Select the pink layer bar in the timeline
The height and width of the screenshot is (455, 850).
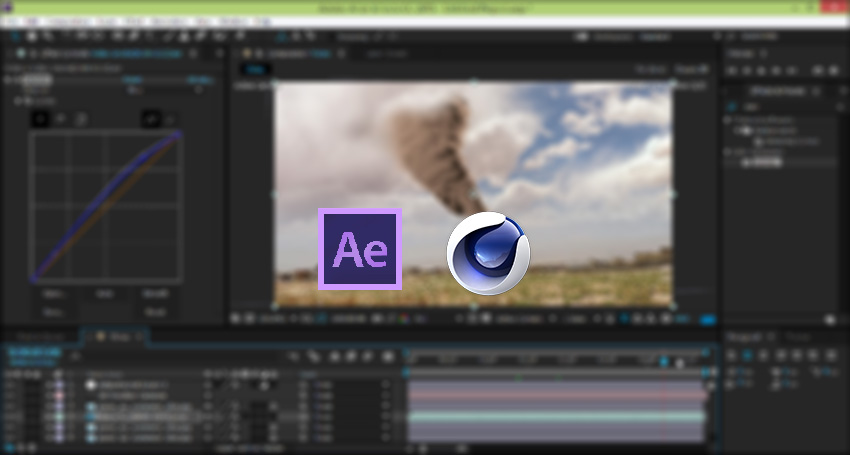pos(557,395)
